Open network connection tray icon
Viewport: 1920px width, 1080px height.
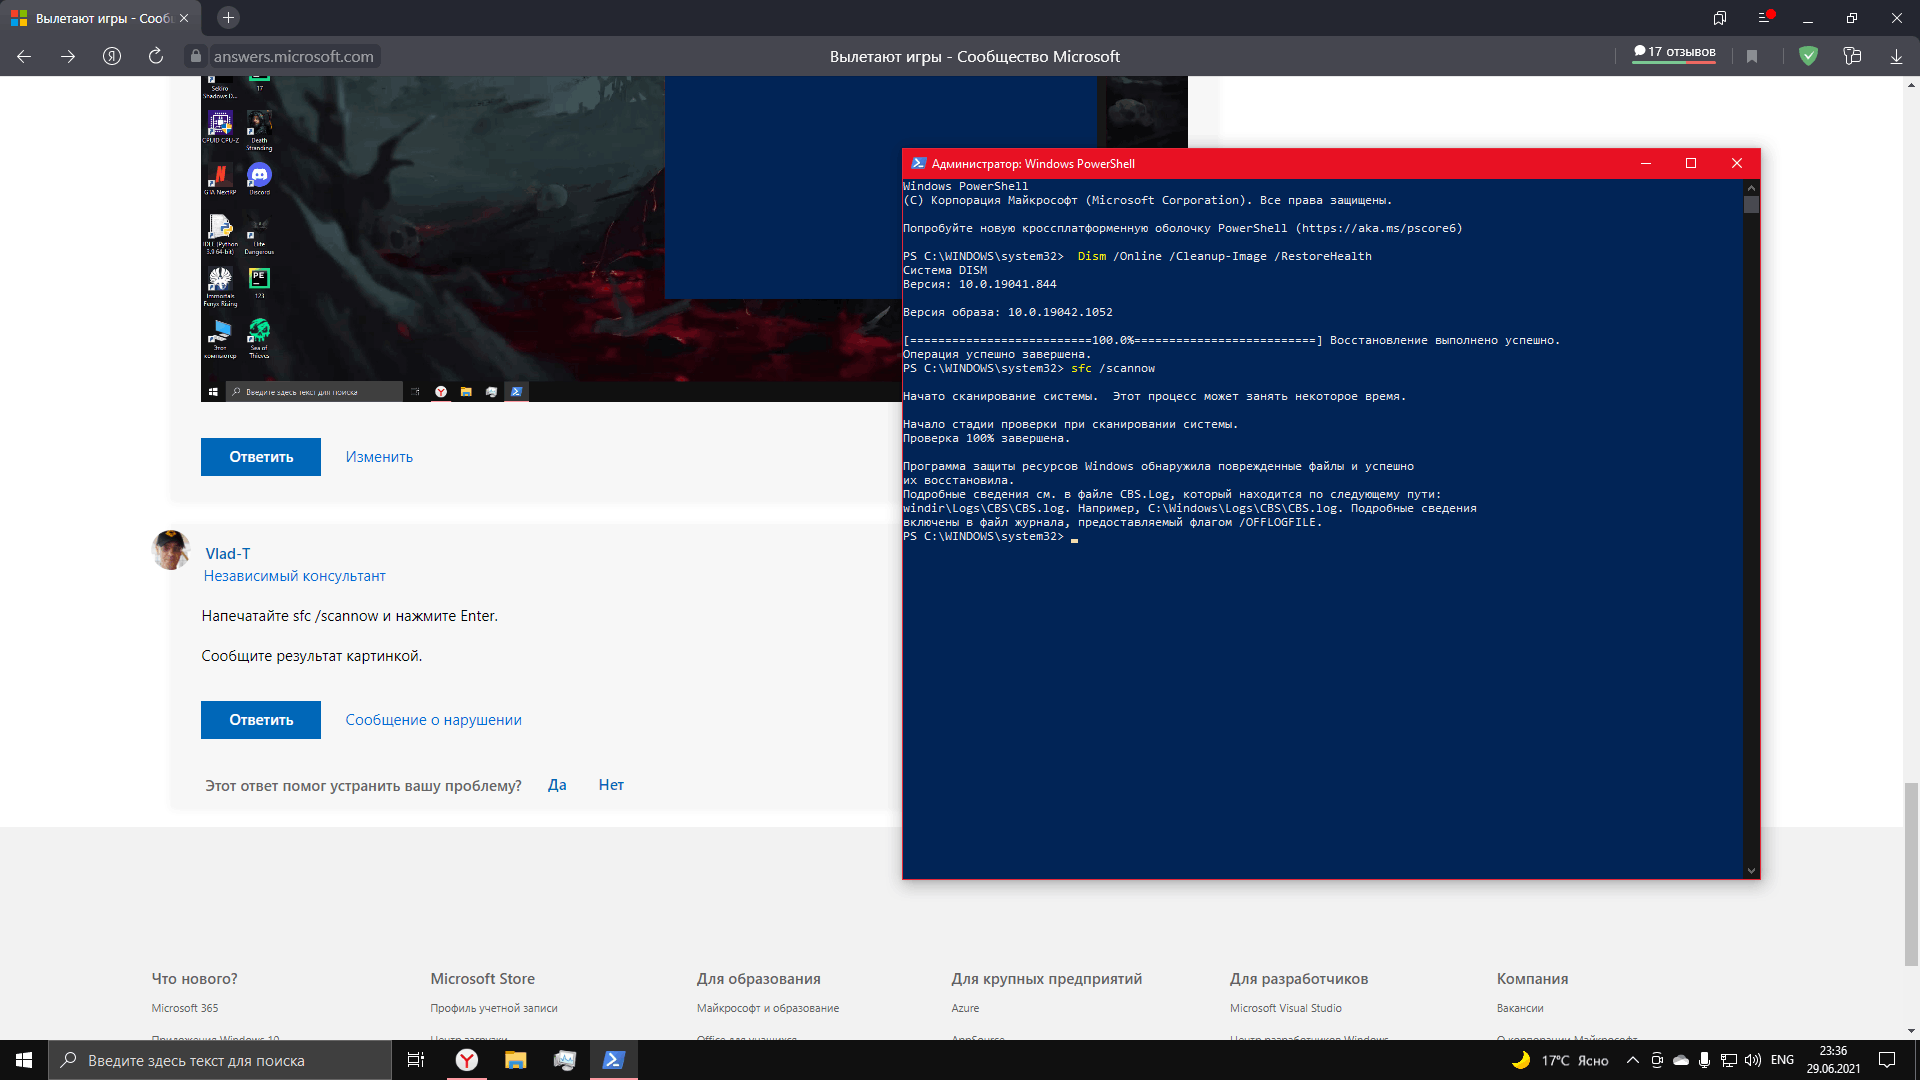point(1729,1060)
